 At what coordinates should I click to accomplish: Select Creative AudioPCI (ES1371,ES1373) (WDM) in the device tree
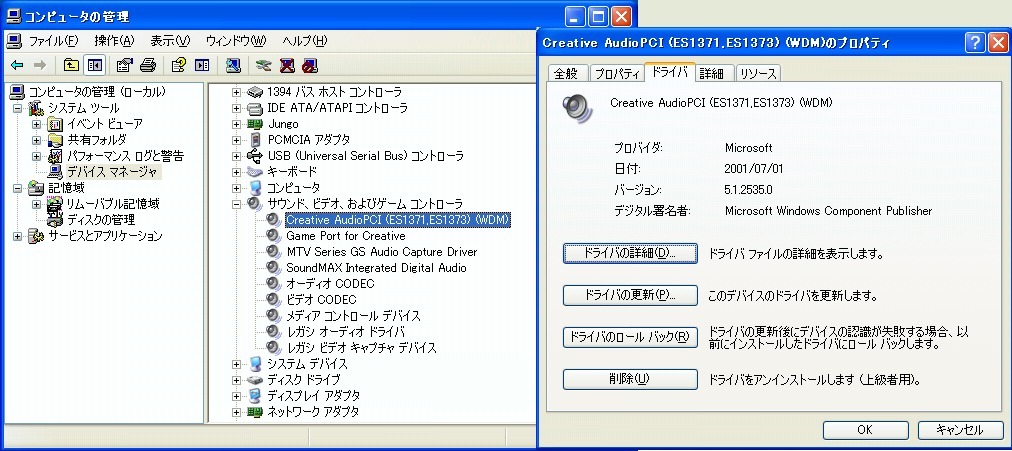click(398, 220)
